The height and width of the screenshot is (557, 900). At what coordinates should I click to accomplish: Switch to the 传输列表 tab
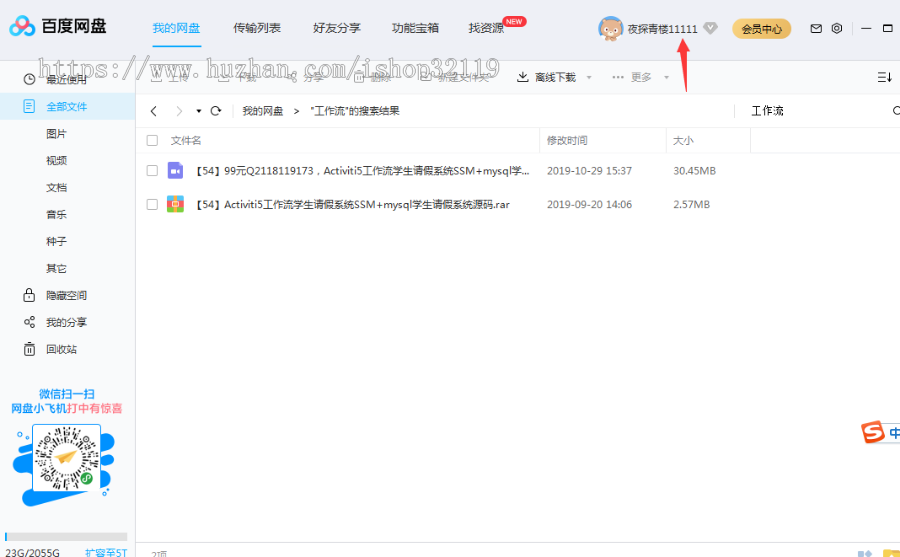tap(257, 28)
